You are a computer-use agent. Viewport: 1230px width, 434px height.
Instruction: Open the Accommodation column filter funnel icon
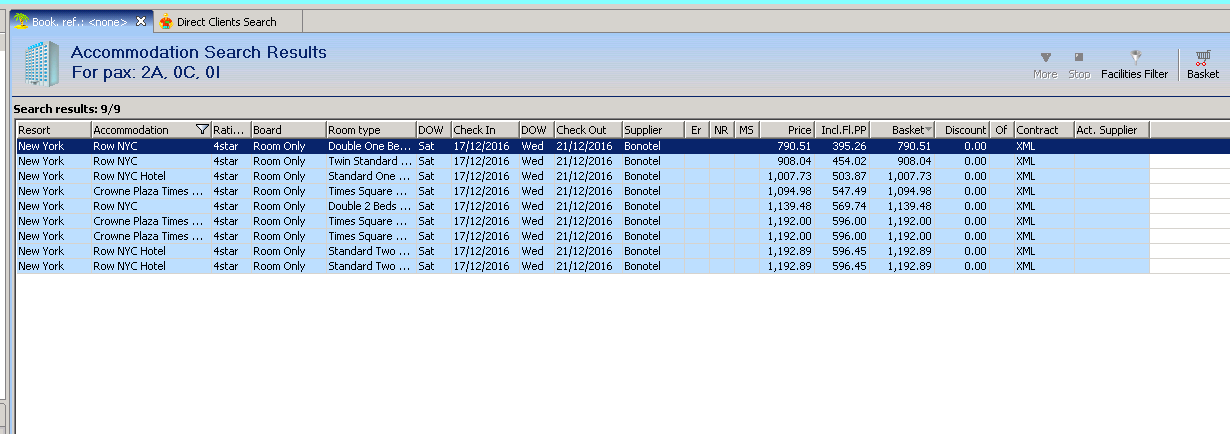click(x=203, y=130)
